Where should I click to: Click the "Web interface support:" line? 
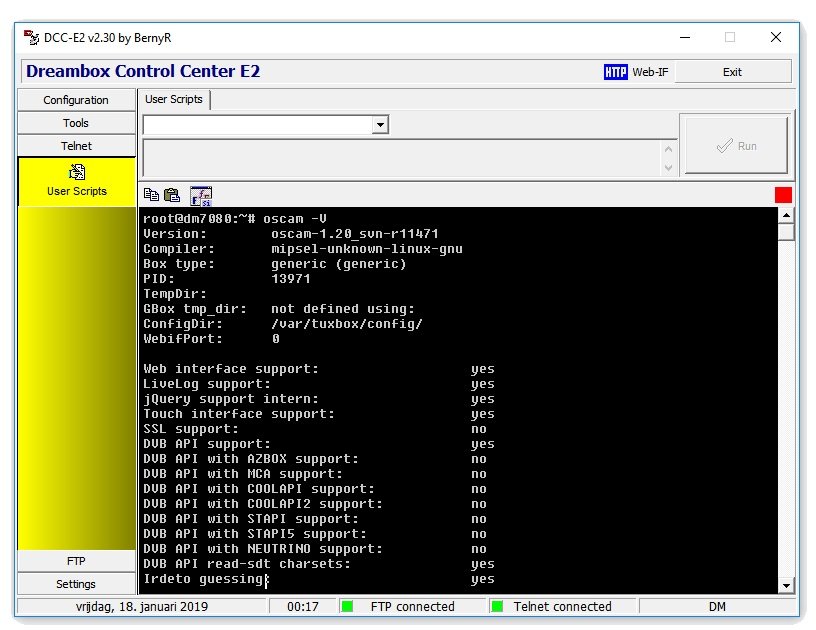[x=231, y=369]
